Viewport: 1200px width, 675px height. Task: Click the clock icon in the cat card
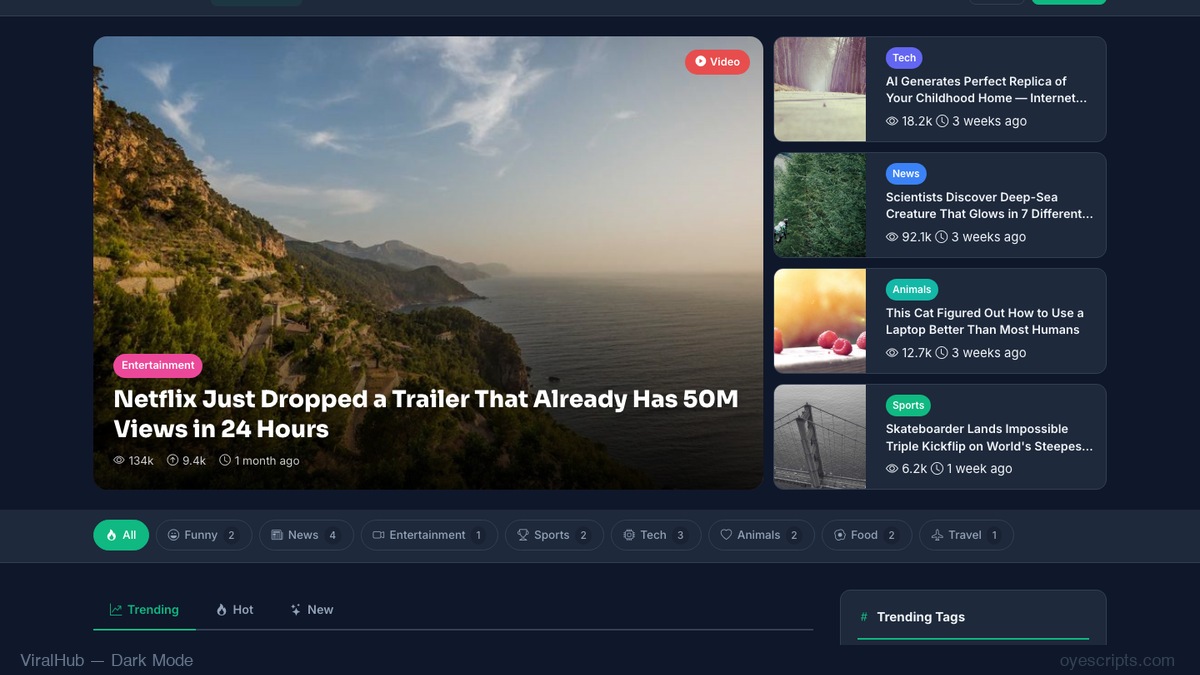[942, 353]
